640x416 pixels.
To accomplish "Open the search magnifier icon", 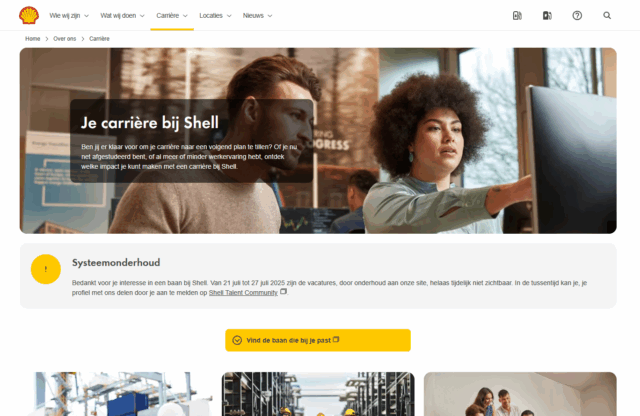I will coord(607,16).
